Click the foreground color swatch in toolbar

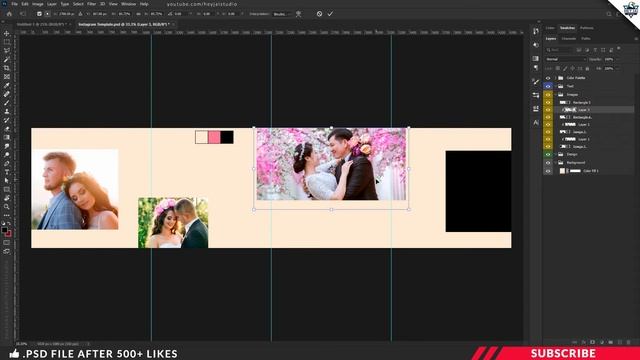pos(4,230)
